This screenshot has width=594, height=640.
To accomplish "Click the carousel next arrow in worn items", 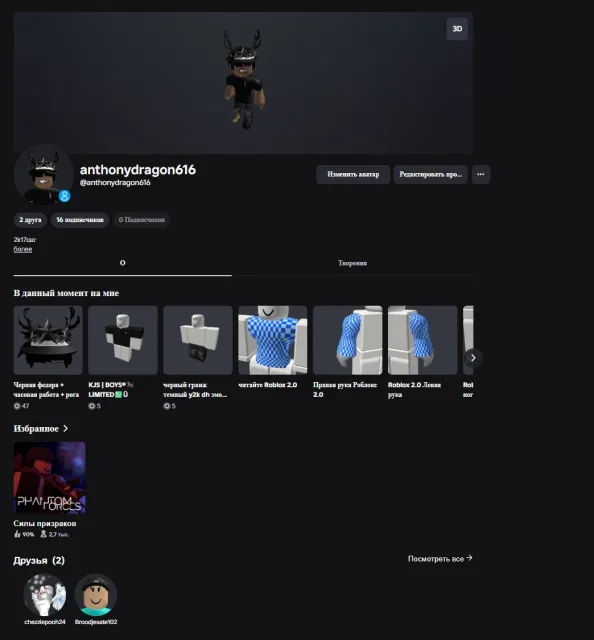I will tap(473, 358).
